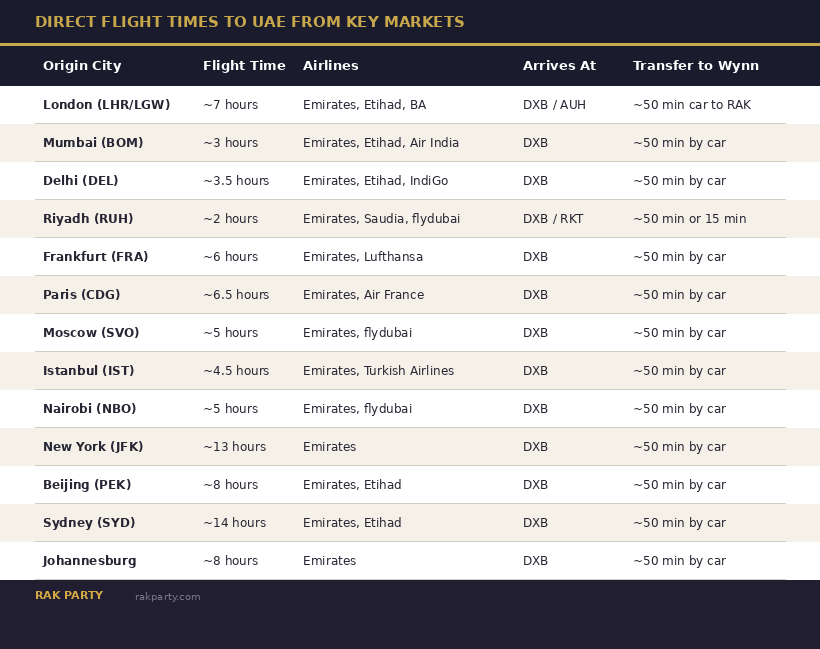Click the Riyadh arrival cell DXB / RKT
The image size is (820, 649).
pyautogui.click(x=552, y=219)
